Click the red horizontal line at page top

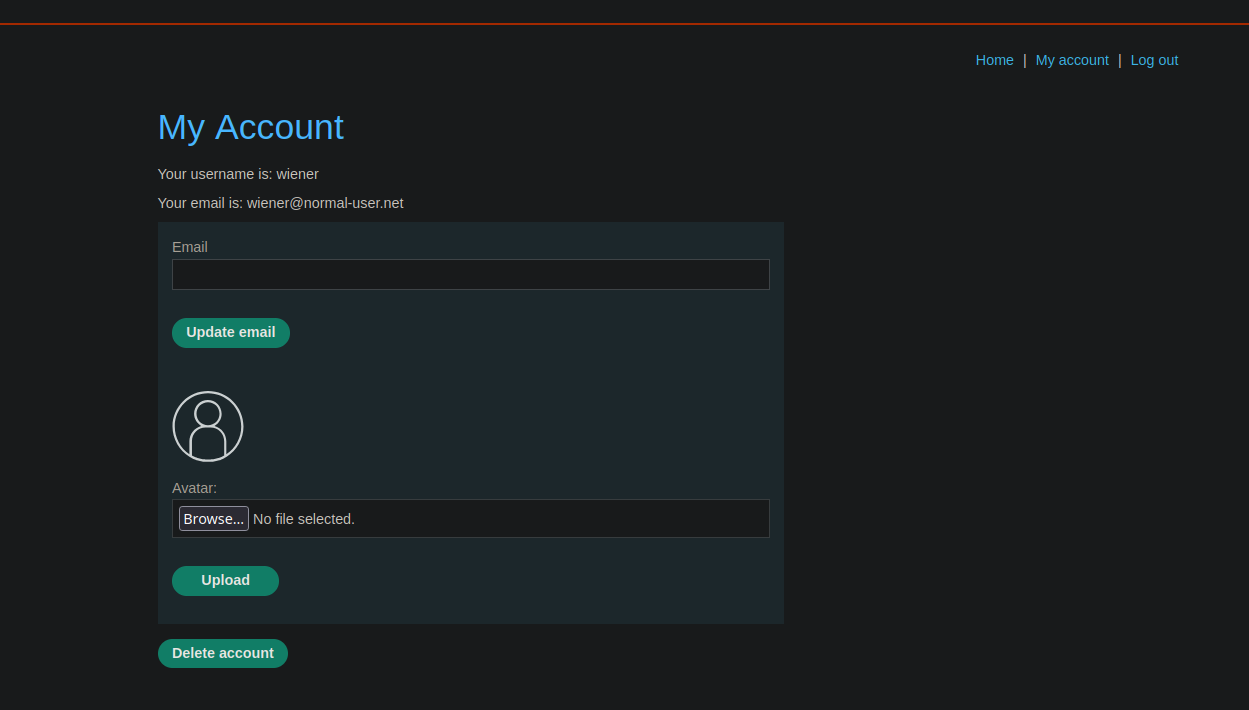coord(624,23)
